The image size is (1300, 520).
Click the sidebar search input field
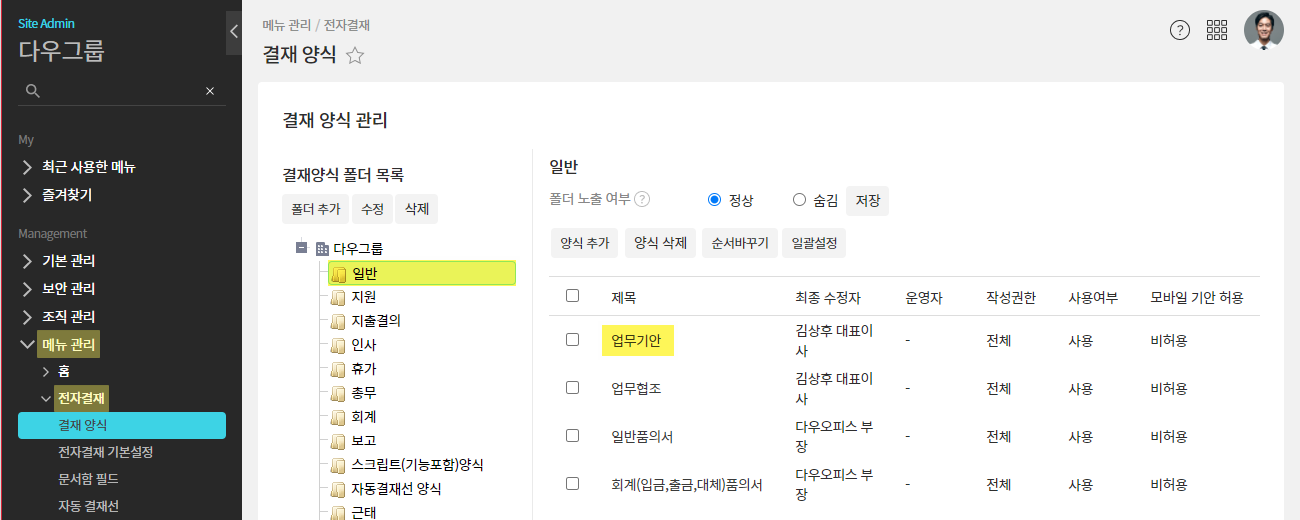[120, 91]
